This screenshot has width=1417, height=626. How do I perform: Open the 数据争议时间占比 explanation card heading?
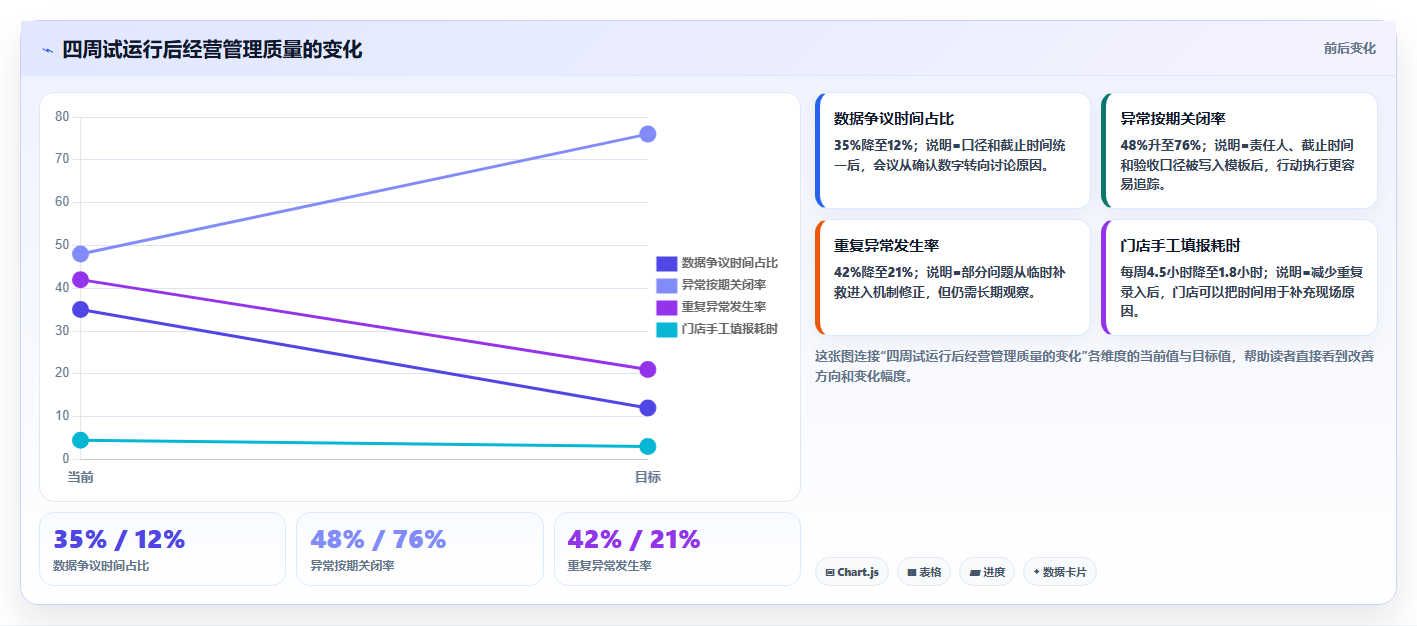pos(894,118)
